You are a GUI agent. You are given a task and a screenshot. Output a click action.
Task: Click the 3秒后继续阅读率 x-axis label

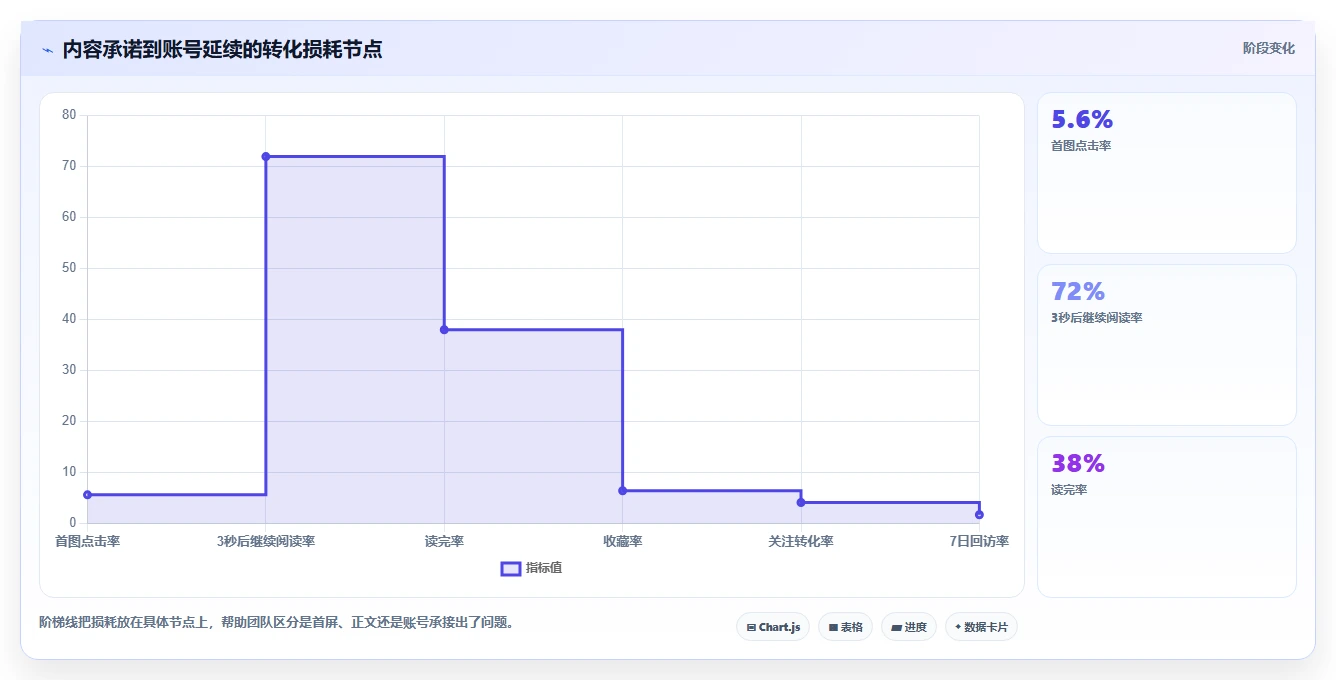pyautogui.click(x=266, y=541)
